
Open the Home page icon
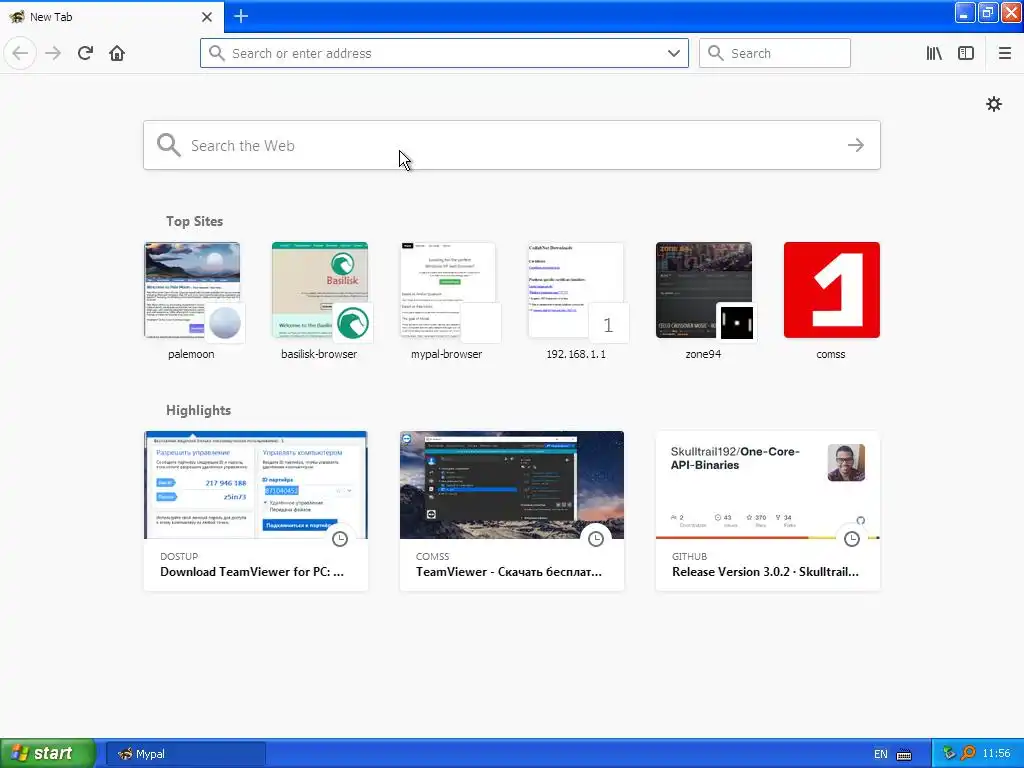pyautogui.click(x=117, y=53)
